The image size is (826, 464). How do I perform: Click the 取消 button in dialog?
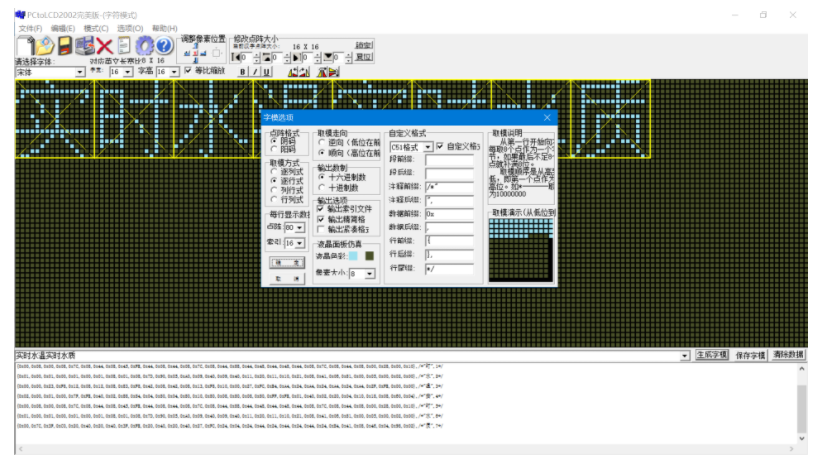tap(287, 278)
